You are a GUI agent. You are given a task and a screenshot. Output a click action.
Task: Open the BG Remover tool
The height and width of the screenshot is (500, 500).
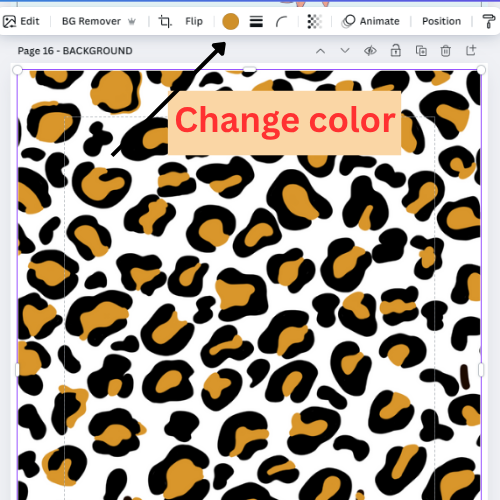click(x=99, y=21)
